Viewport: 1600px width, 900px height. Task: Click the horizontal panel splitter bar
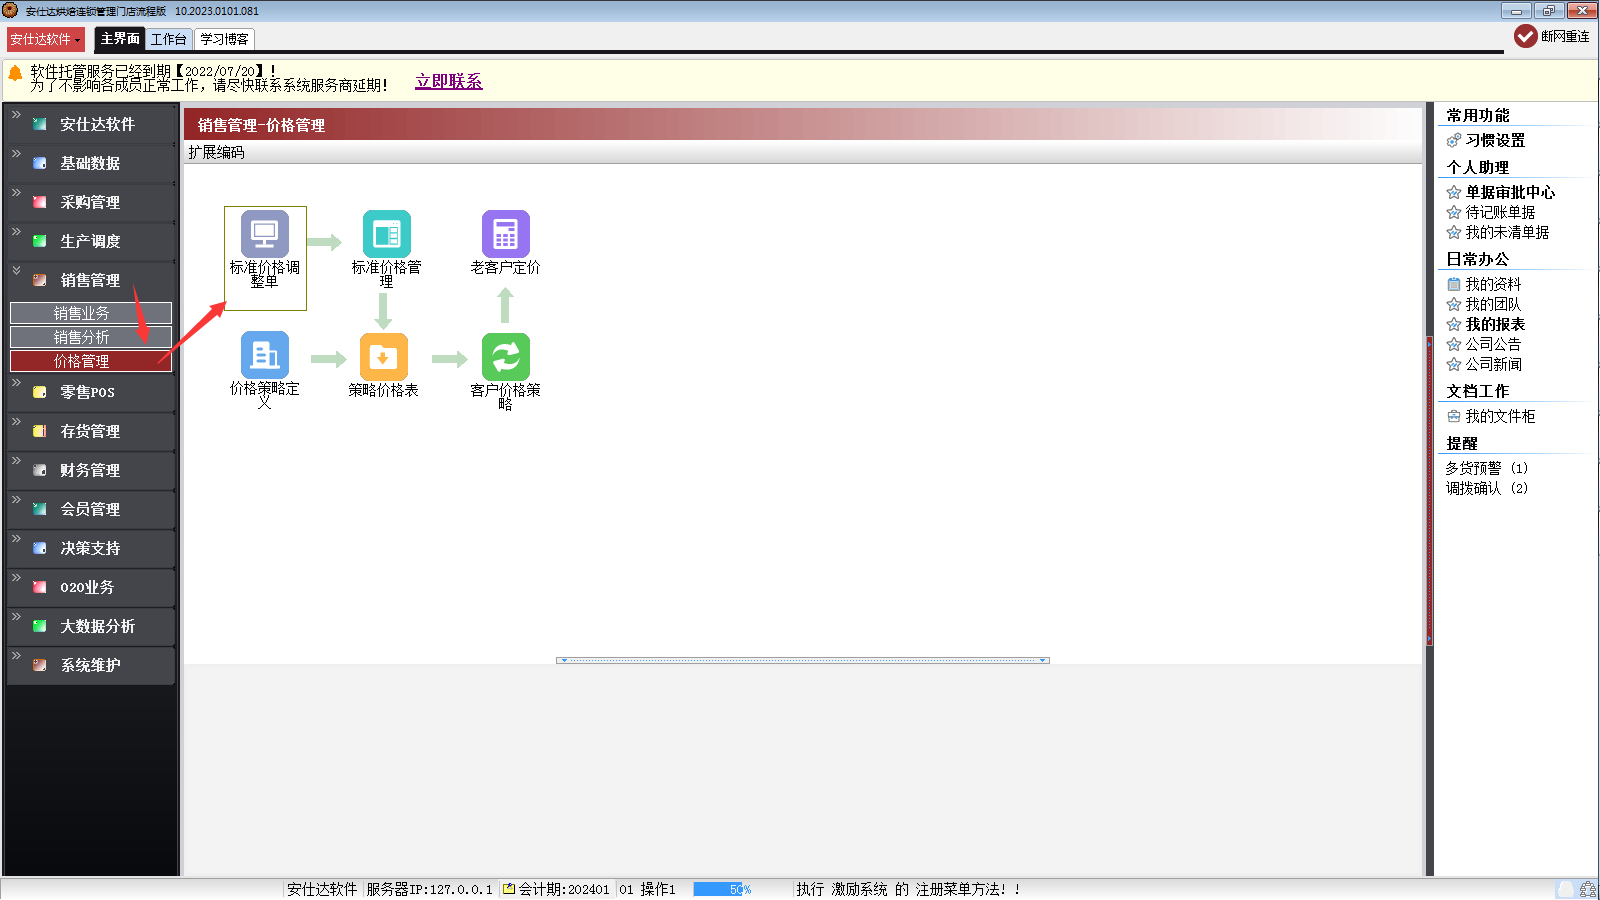click(x=803, y=660)
